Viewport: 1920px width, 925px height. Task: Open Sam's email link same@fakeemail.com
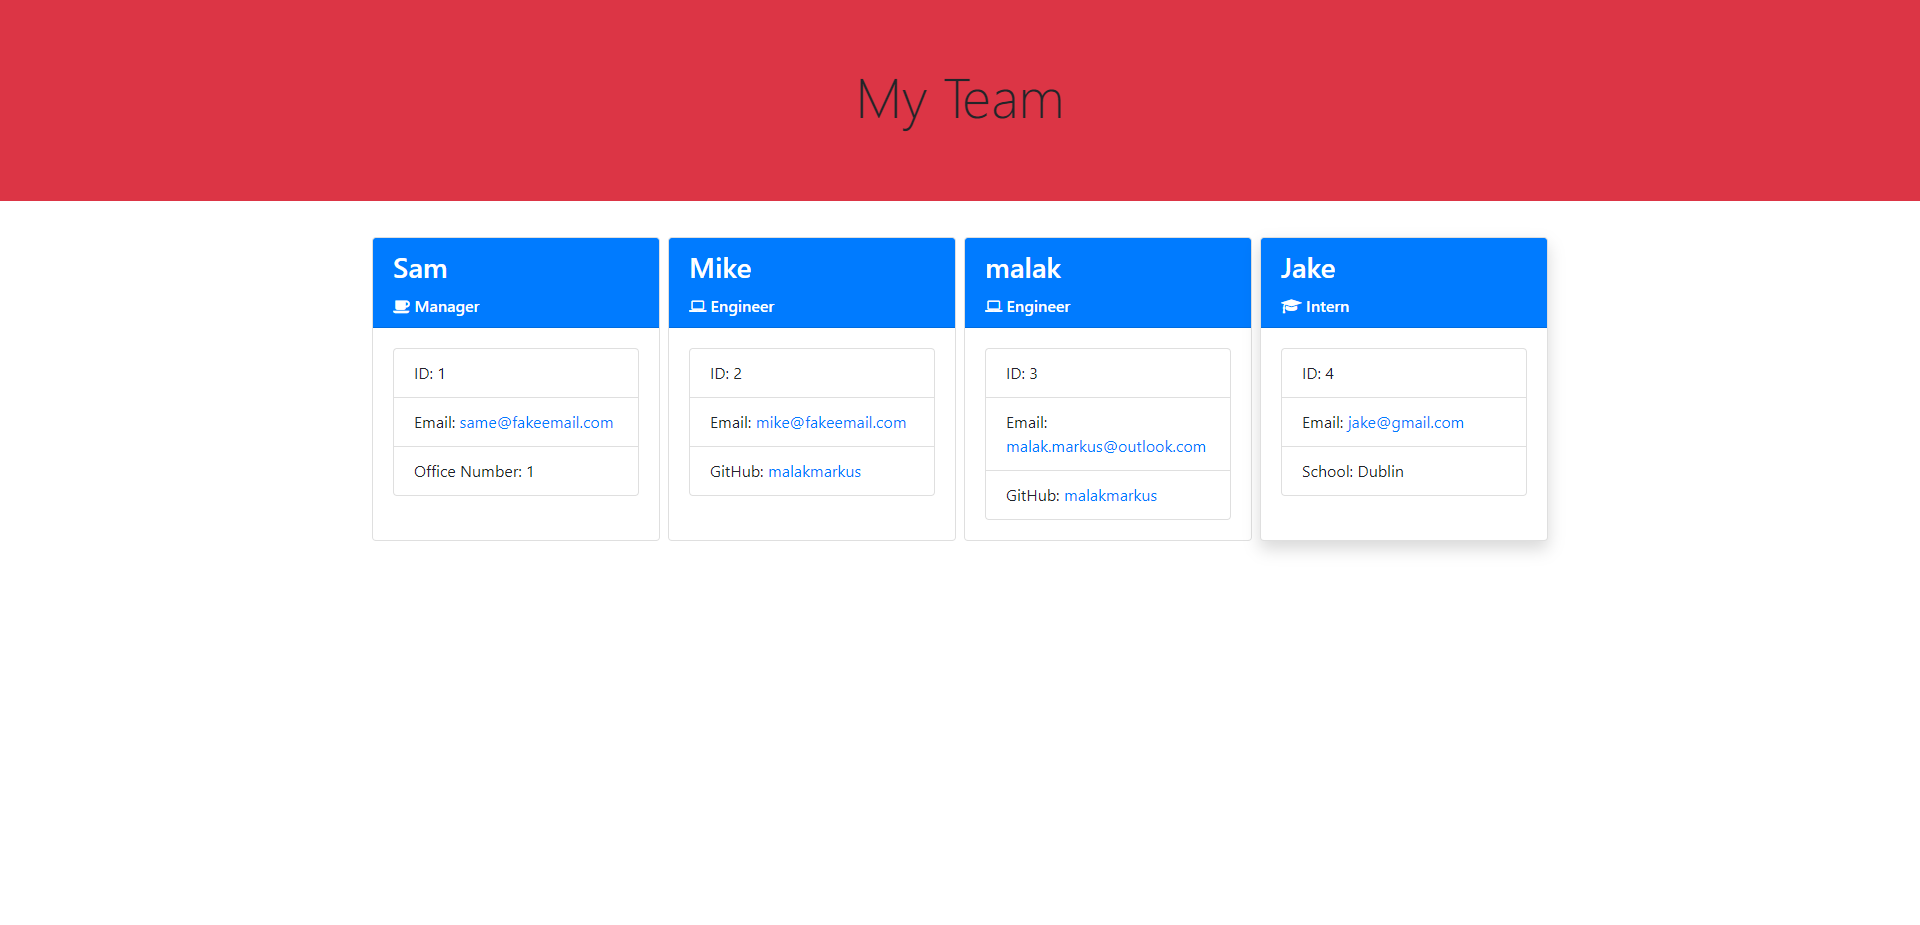click(535, 422)
